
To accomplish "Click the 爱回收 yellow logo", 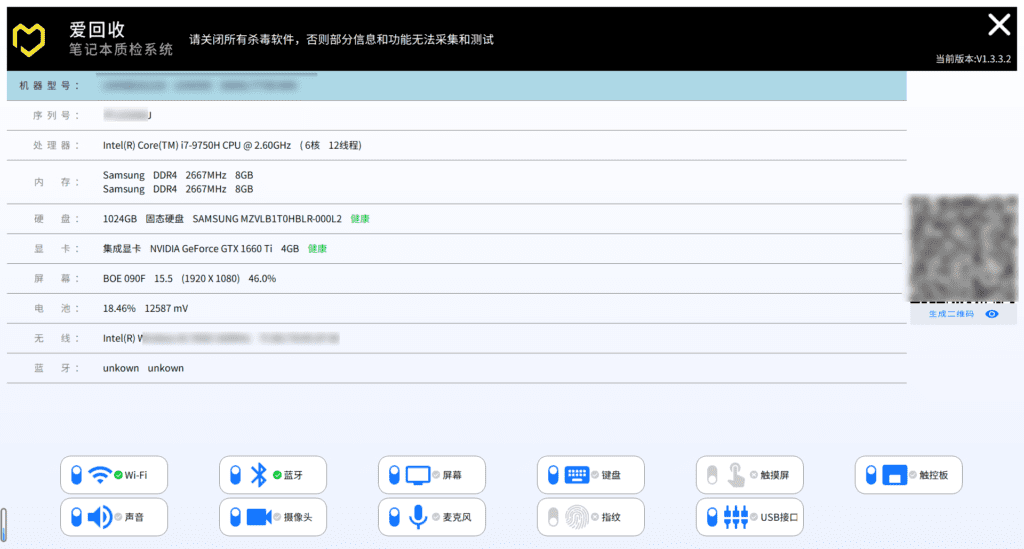I will tap(29, 38).
